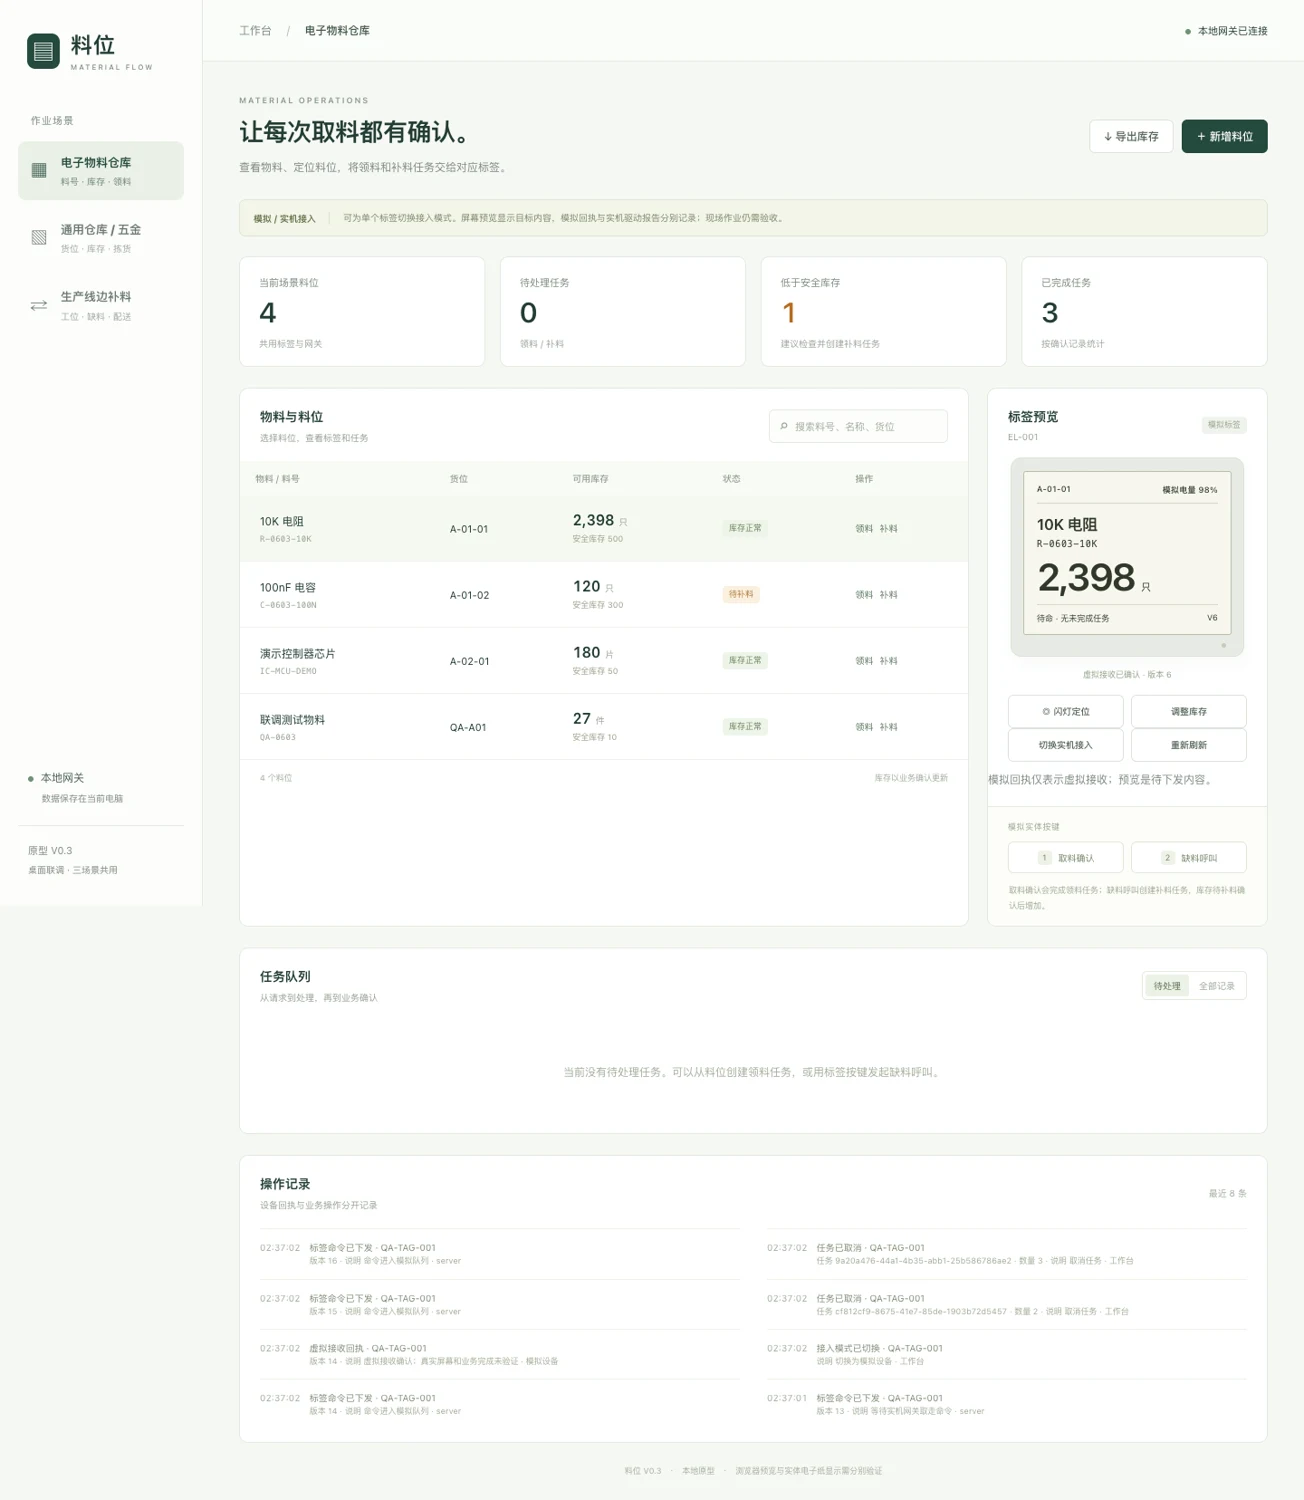Click 领料 for the 10K 电阻 row
The image size is (1304, 1500).
(x=864, y=529)
